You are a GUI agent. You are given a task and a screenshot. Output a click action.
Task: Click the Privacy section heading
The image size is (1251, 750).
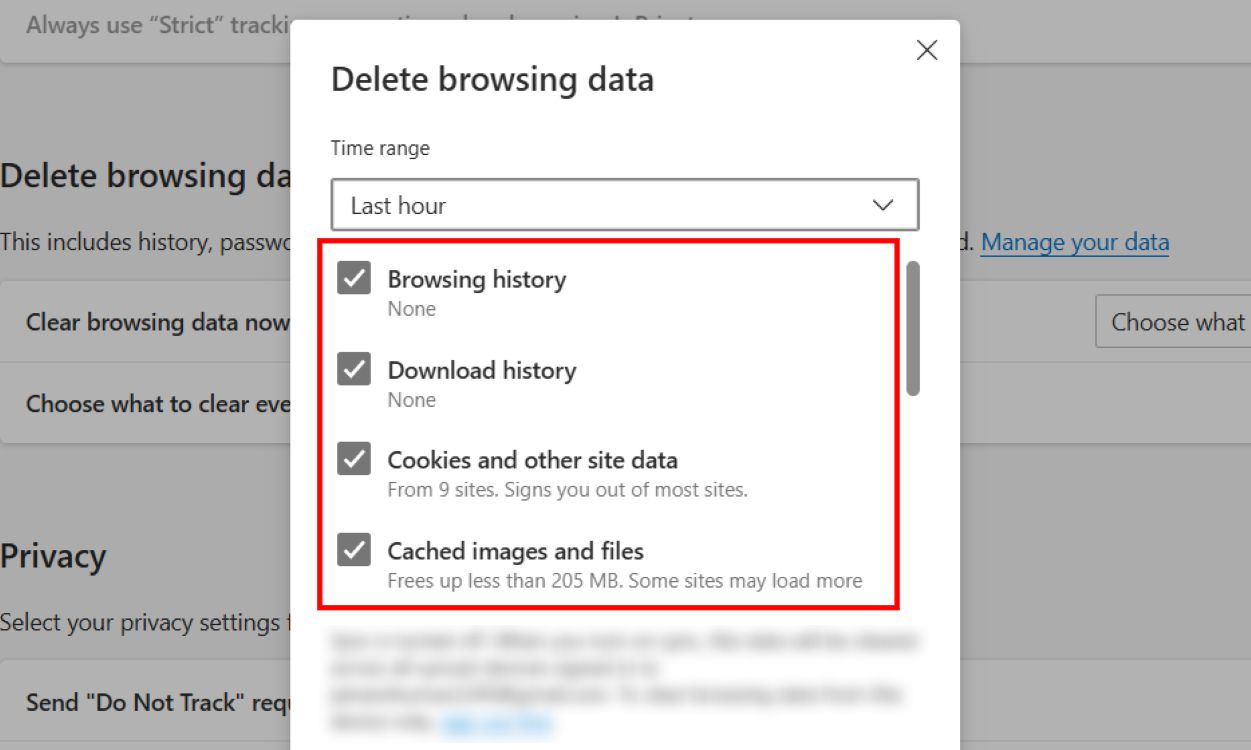[x=53, y=556]
